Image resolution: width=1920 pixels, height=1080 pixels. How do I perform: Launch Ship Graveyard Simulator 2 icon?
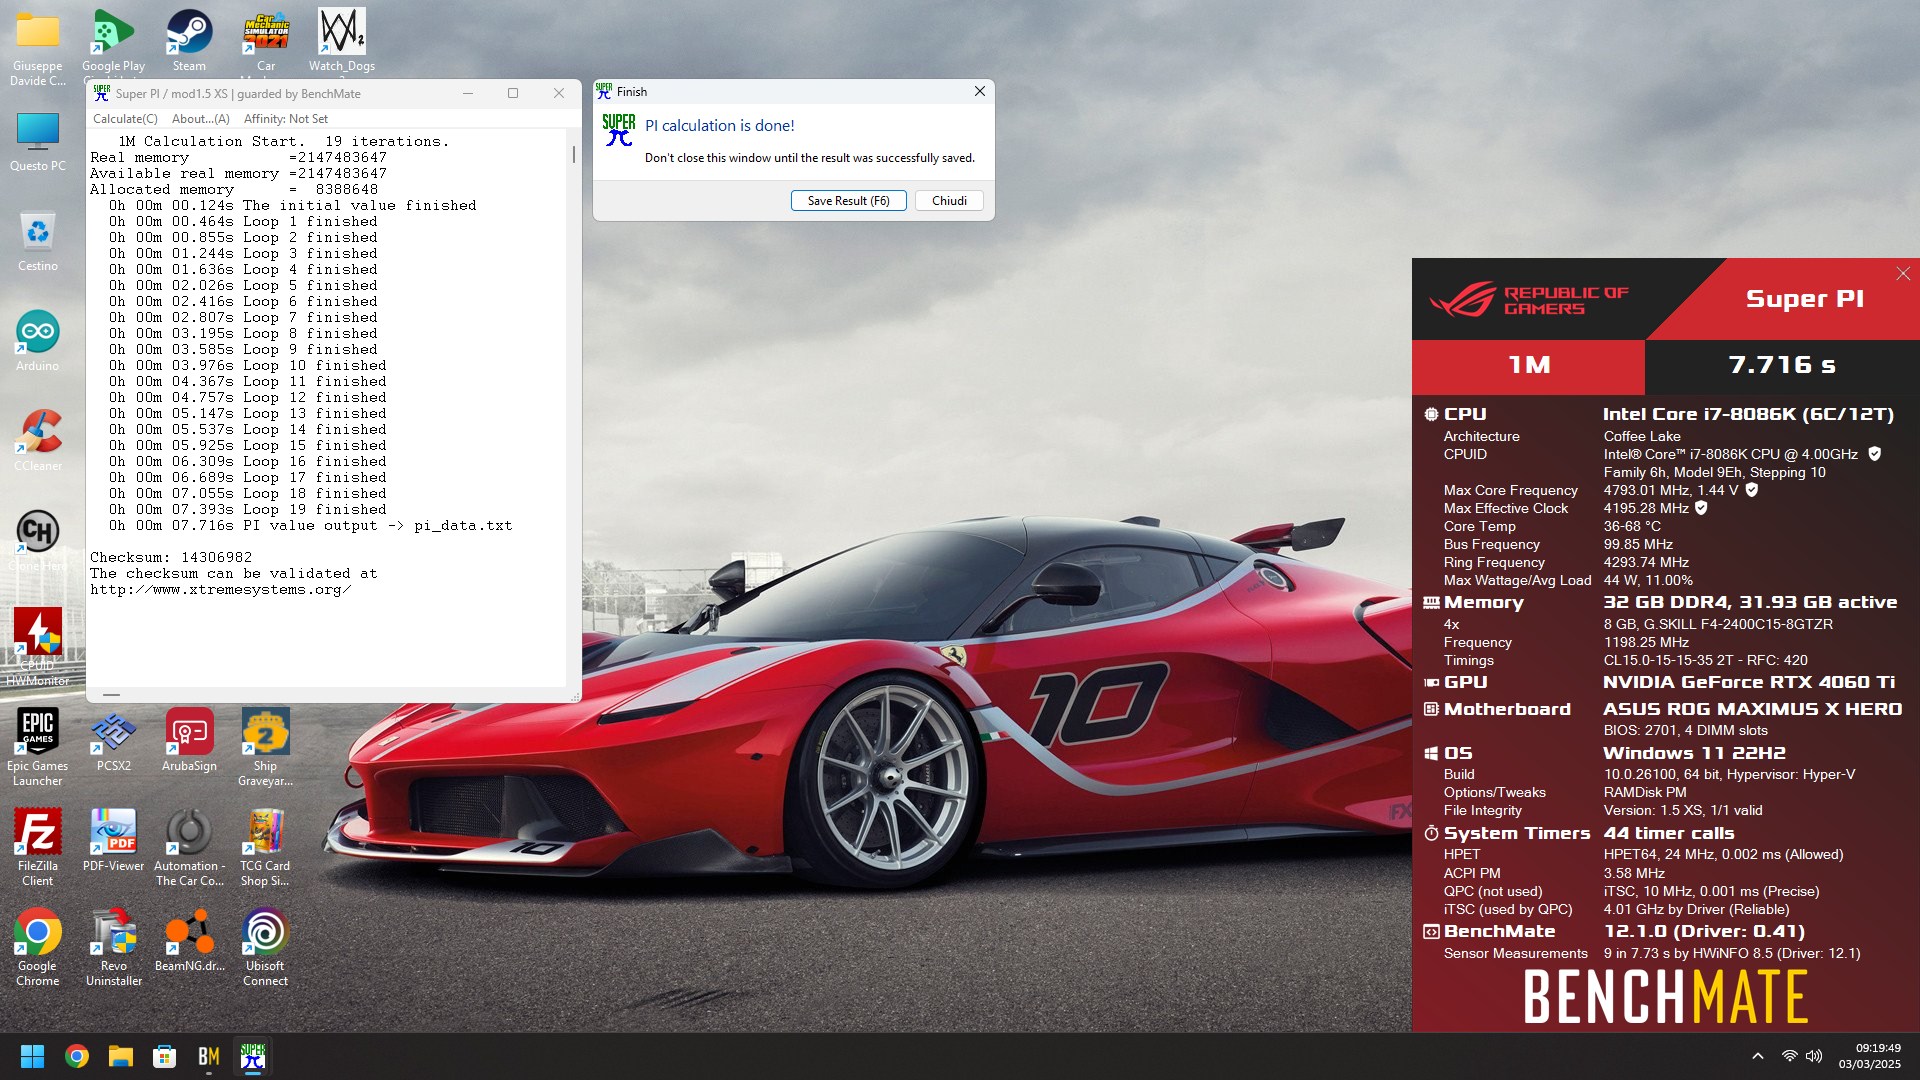265,747
